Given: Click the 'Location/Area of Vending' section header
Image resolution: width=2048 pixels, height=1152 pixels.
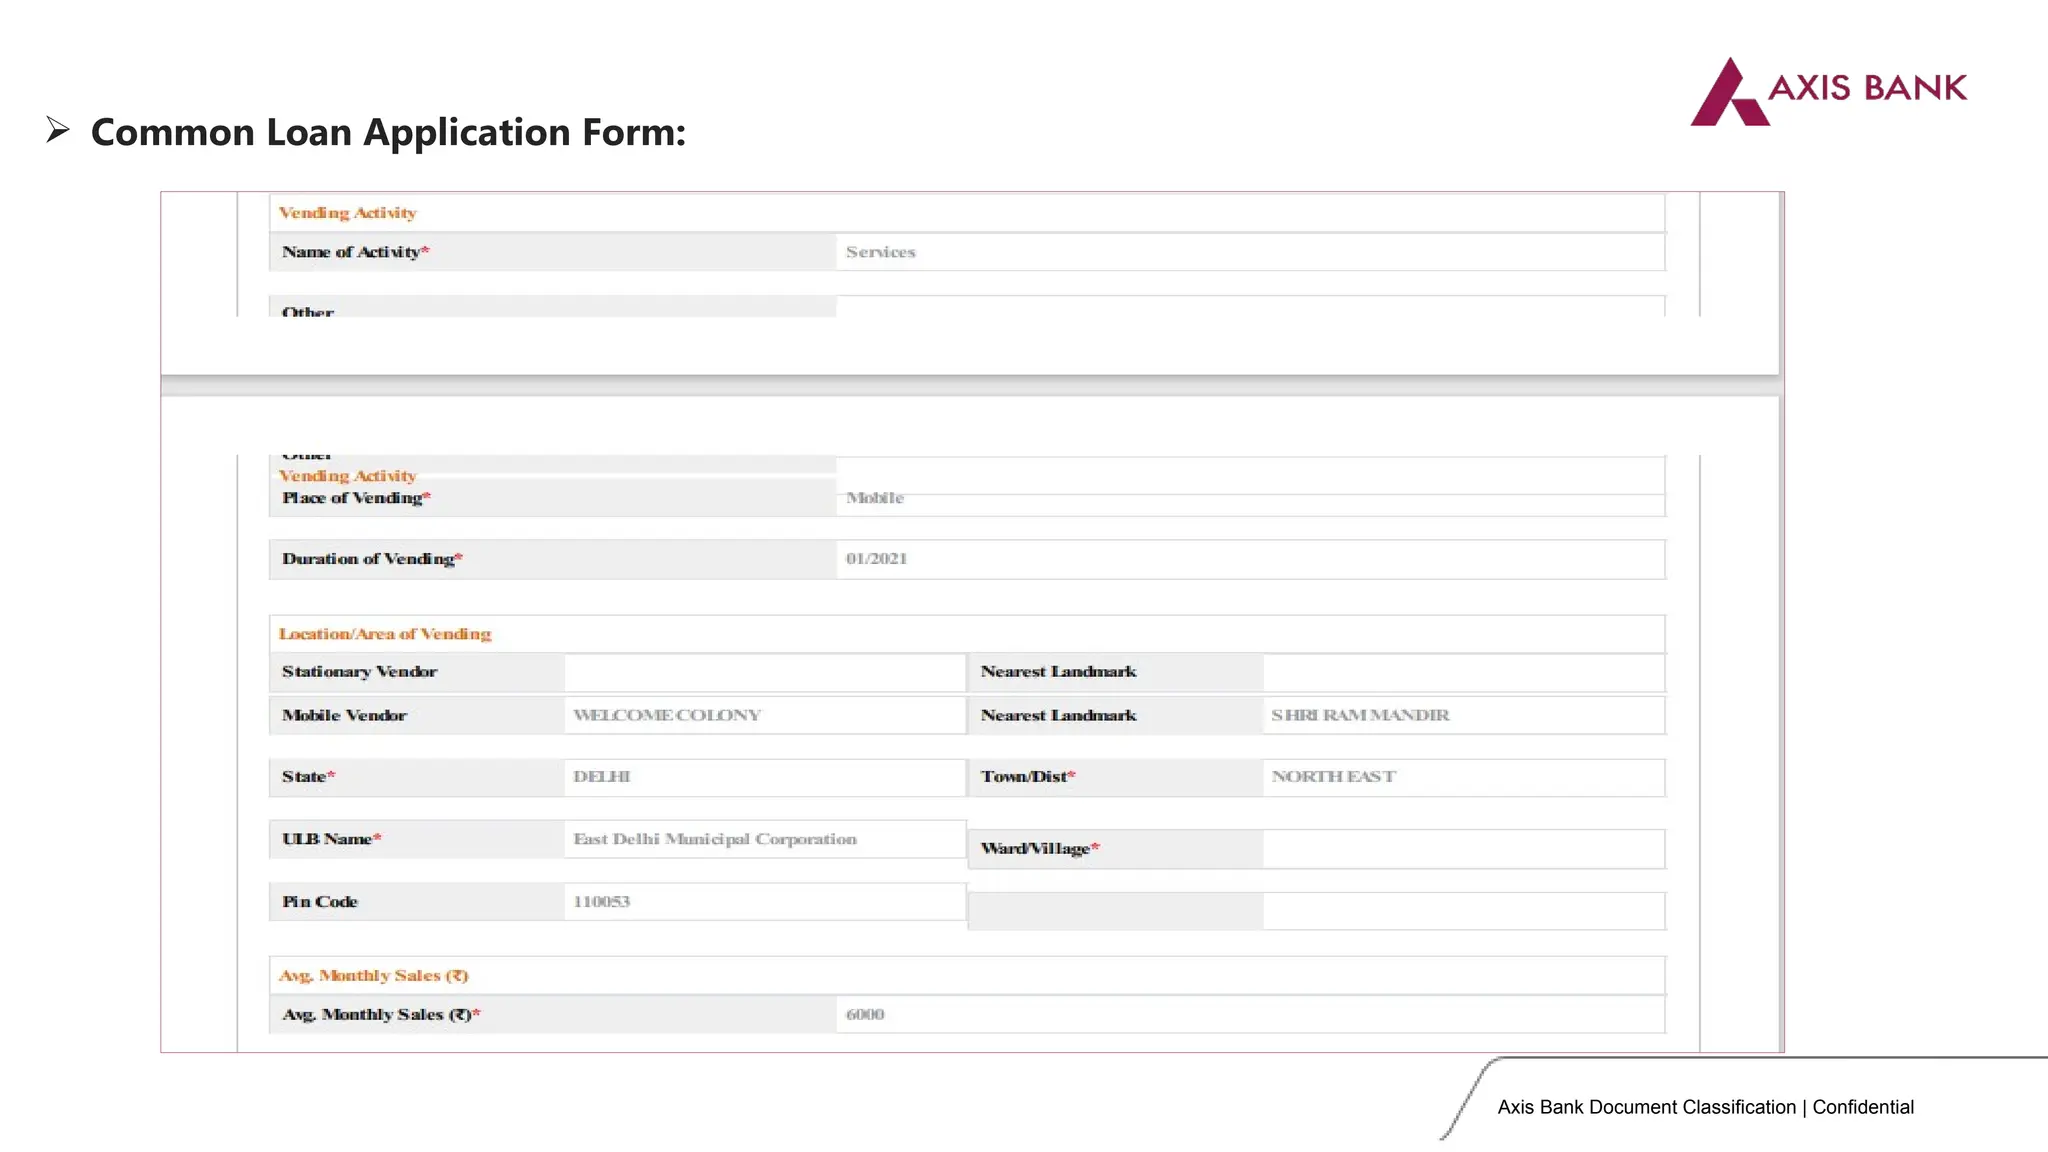Looking at the screenshot, I should [x=385, y=634].
